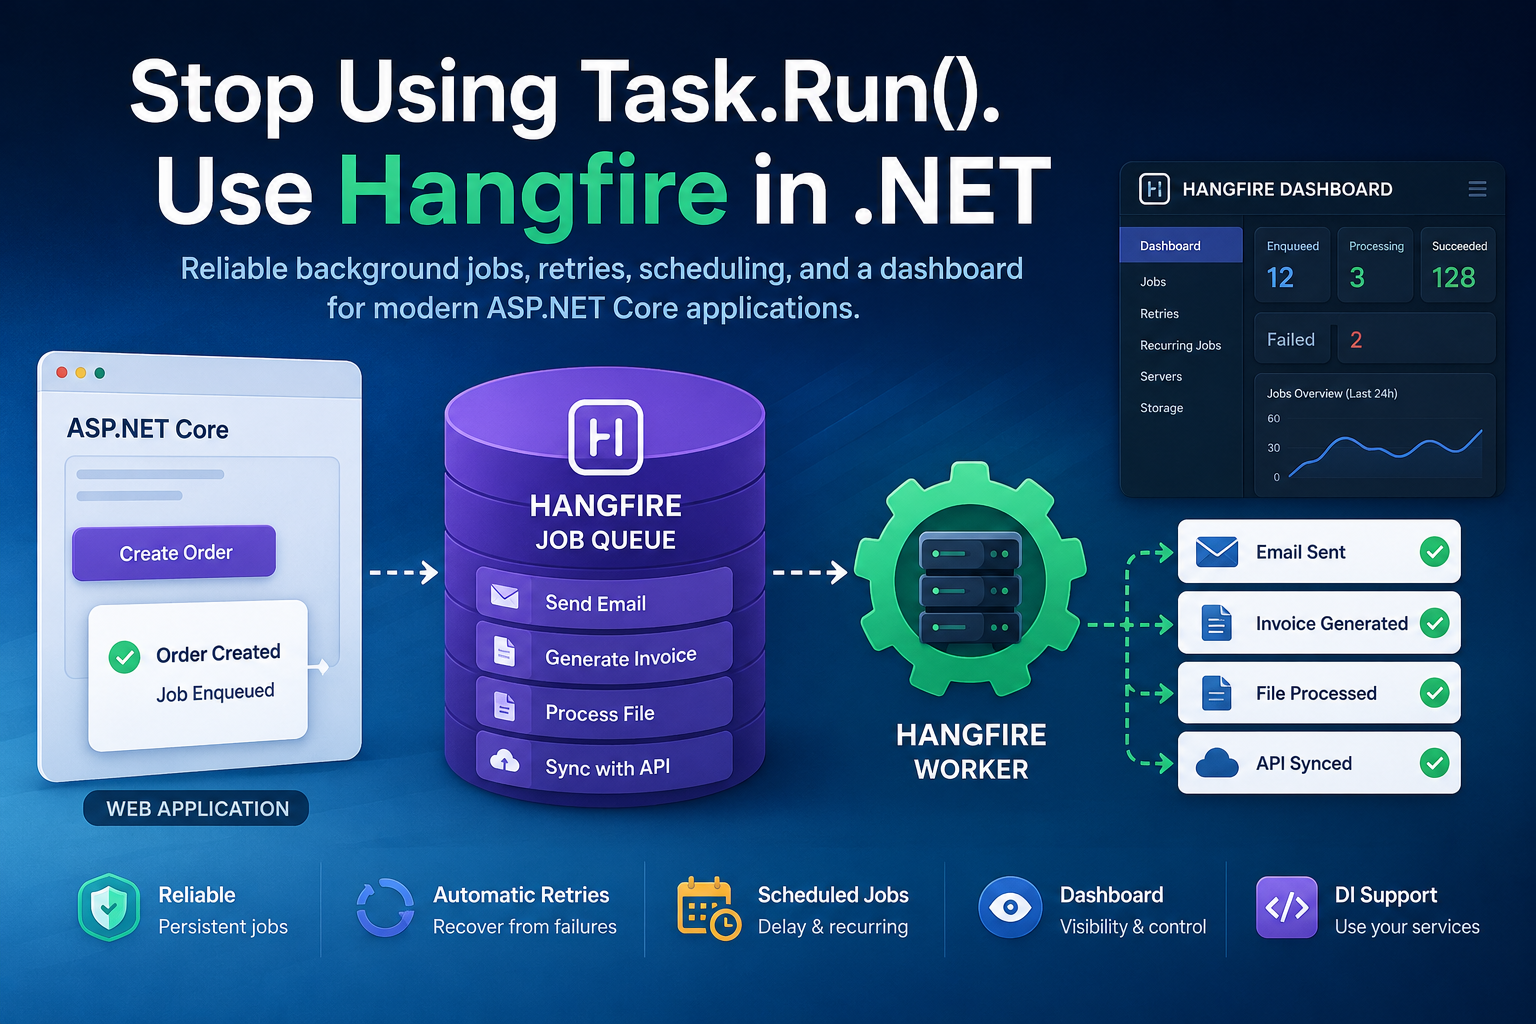Screen dimensions: 1536x1024
Task: Click the Reliable shield icon
Action: point(108,908)
